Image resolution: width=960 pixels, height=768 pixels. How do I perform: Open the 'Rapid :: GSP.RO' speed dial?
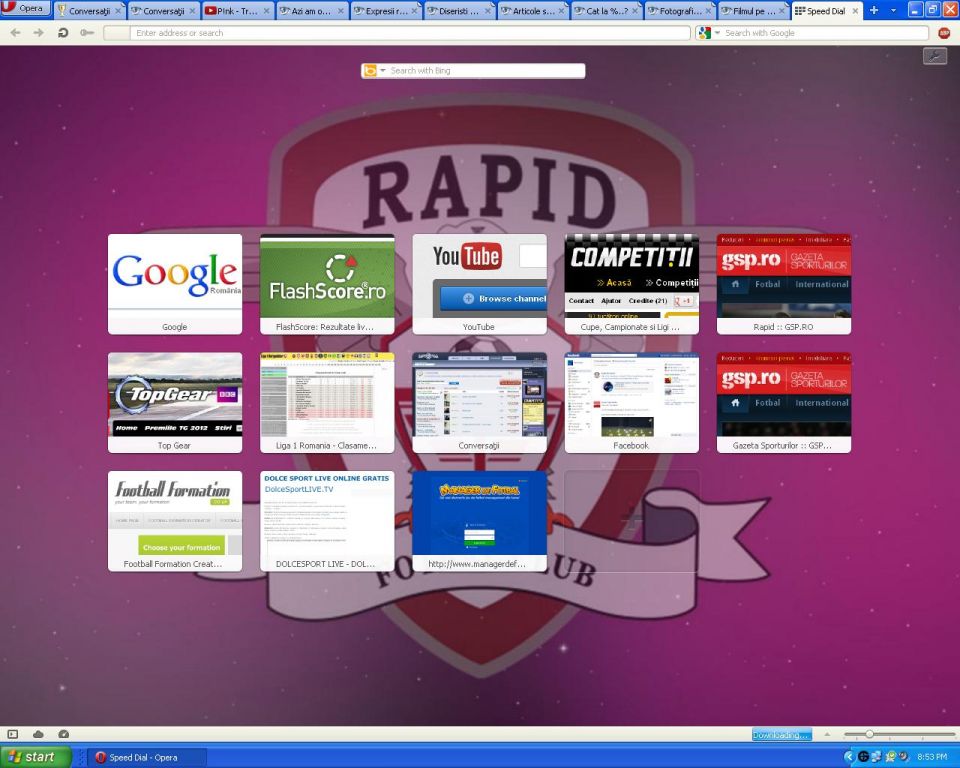coord(784,284)
